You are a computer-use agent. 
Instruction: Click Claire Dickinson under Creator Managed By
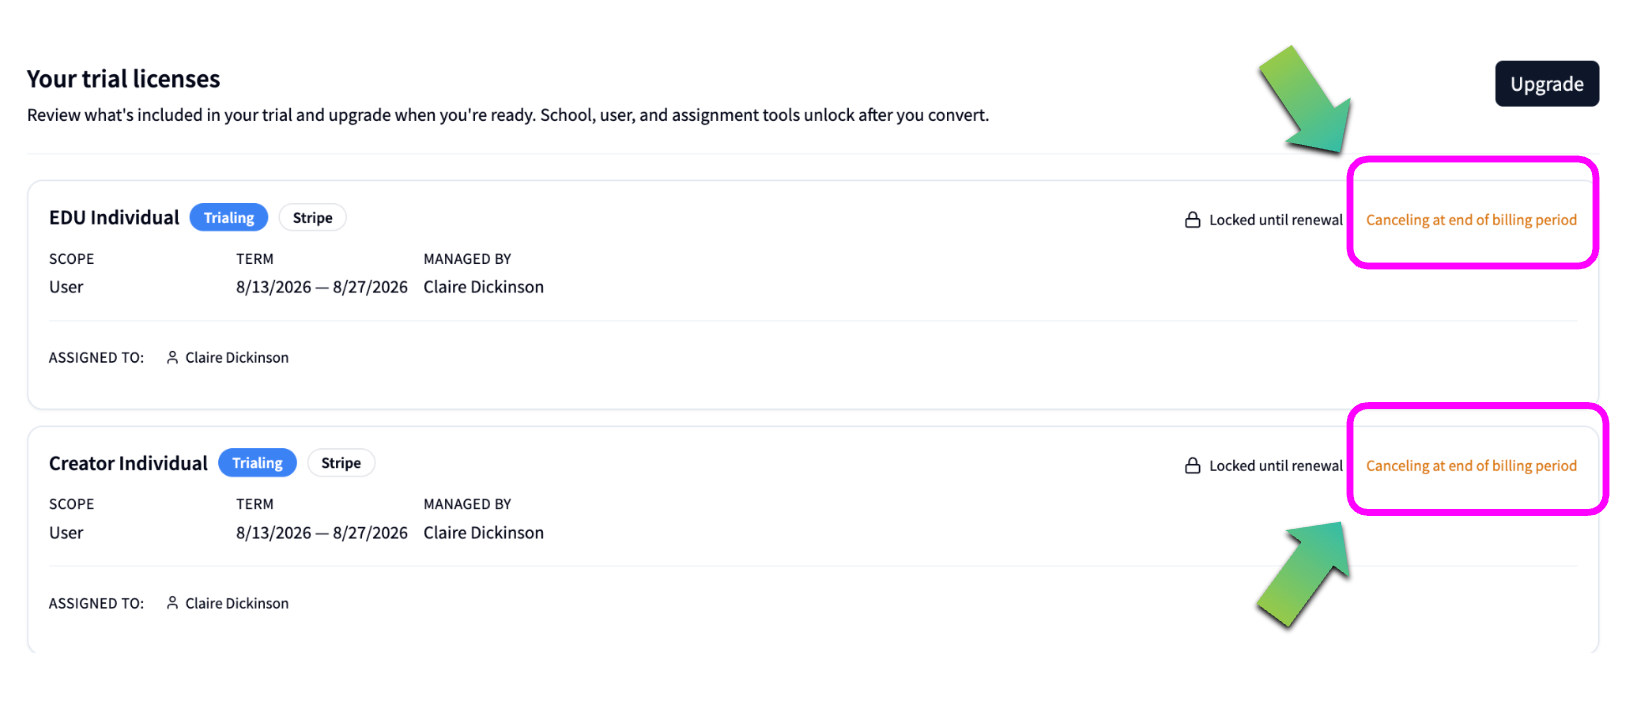483,533
